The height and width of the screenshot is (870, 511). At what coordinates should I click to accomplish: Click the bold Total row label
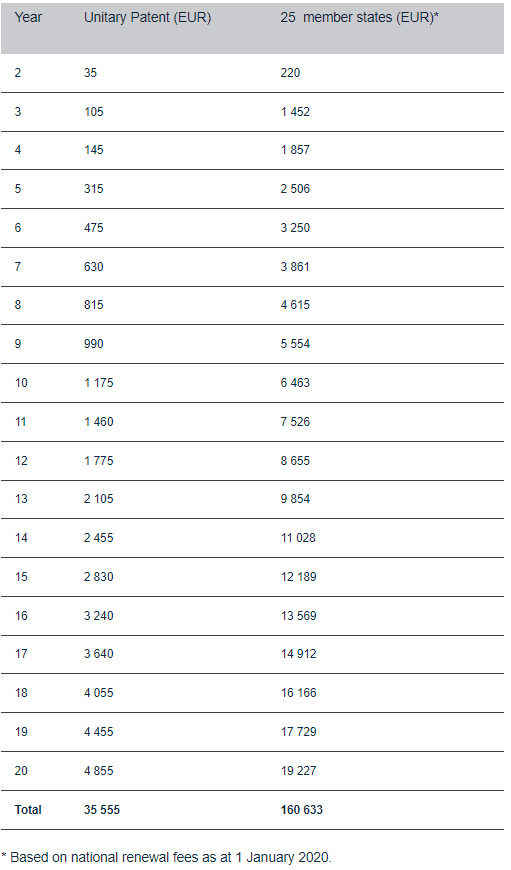pos(28,810)
